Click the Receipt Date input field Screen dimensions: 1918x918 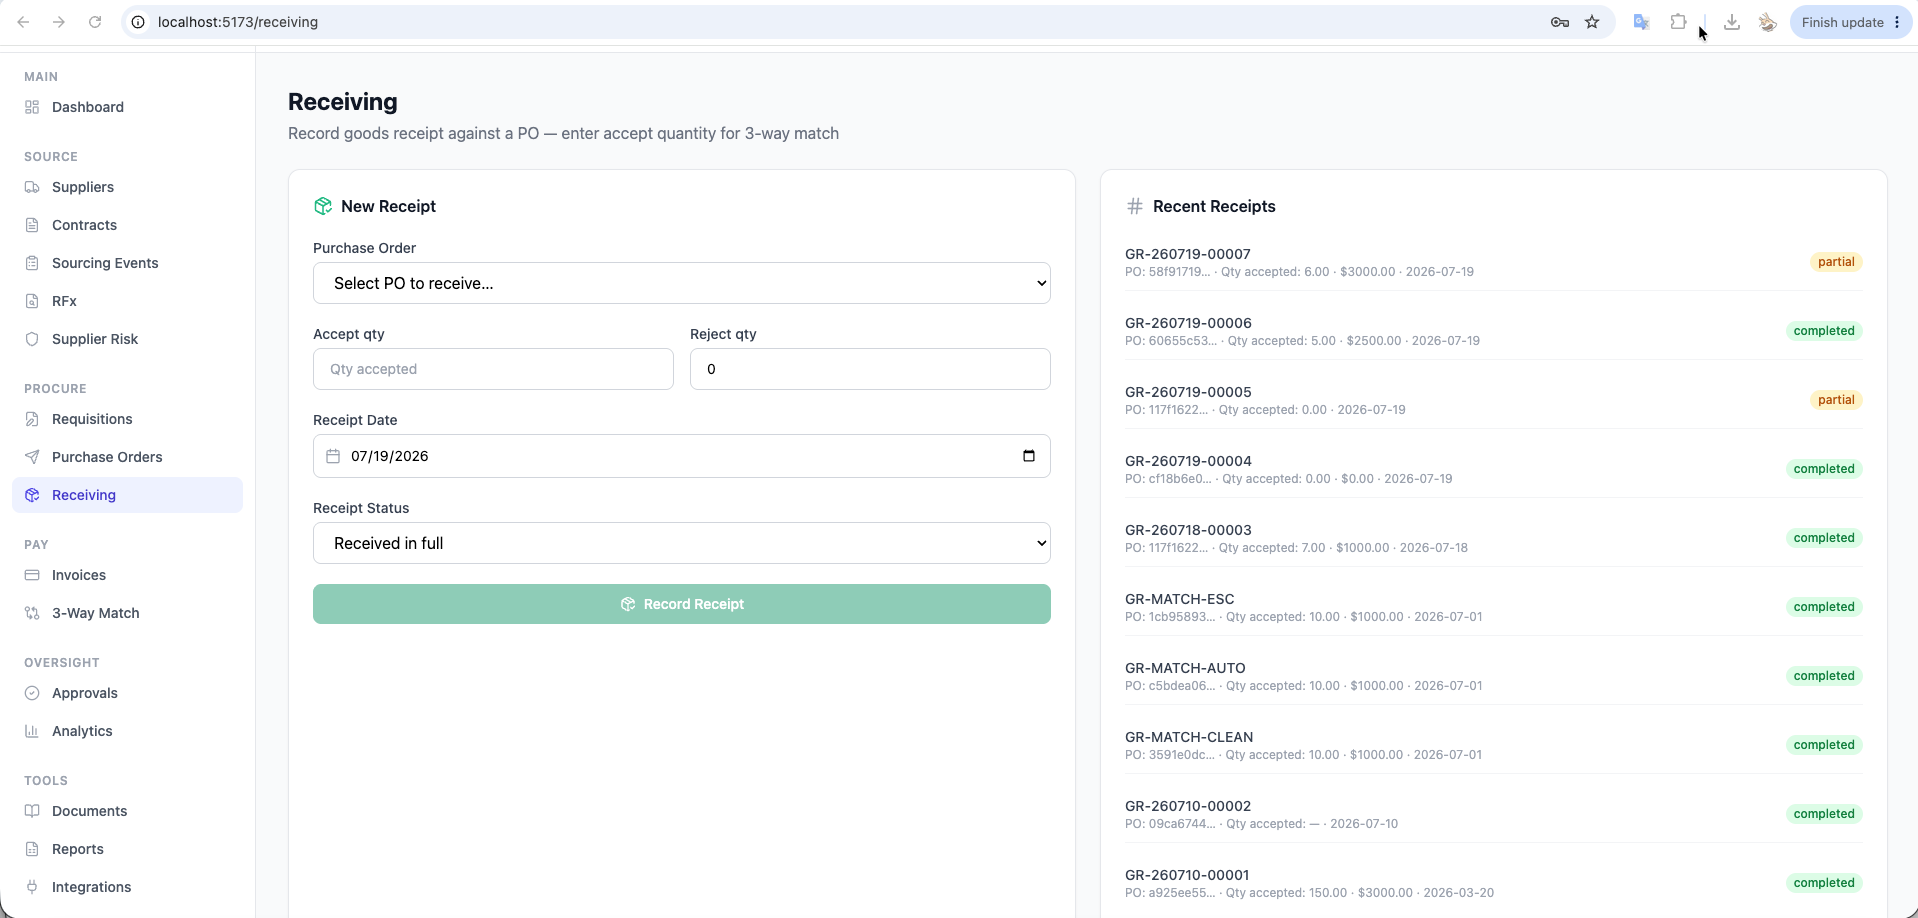coord(682,456)
